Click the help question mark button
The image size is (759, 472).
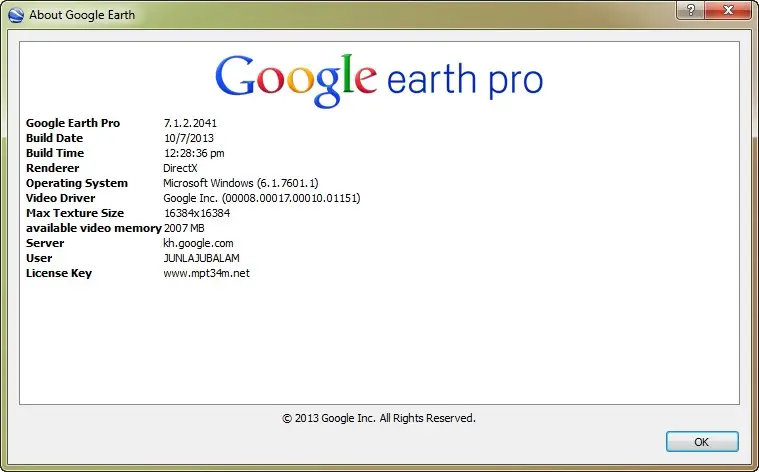coord(691,10)
